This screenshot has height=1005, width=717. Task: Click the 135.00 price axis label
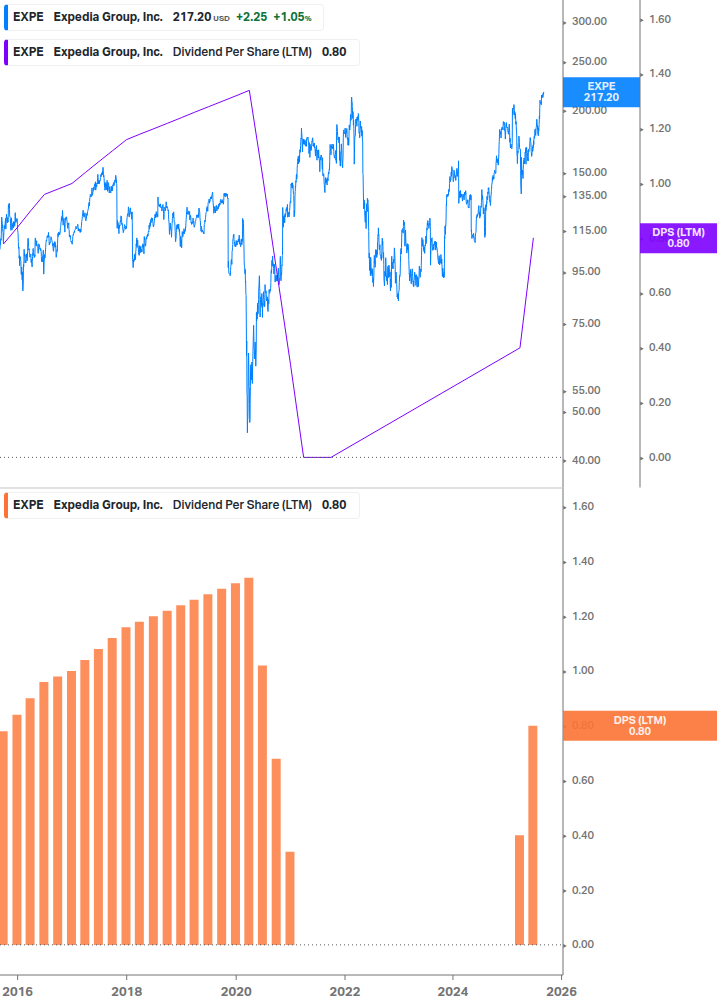(589, 195)
